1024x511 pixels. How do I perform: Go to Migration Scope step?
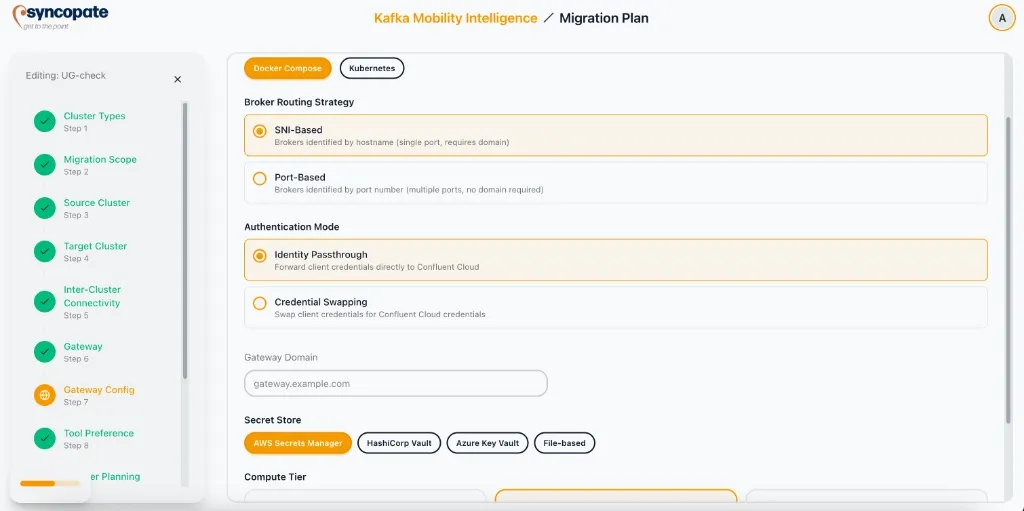pyautogui.click(x=100, y=159)
